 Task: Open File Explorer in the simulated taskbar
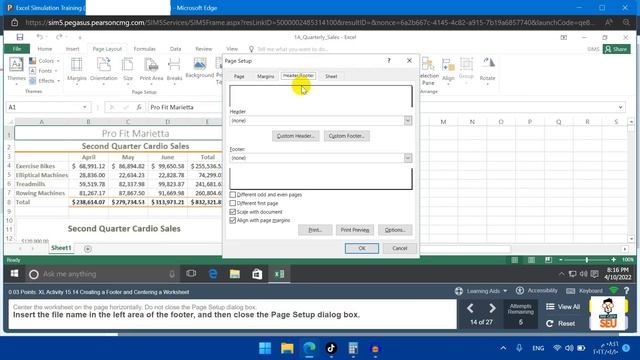coord(235,274)
